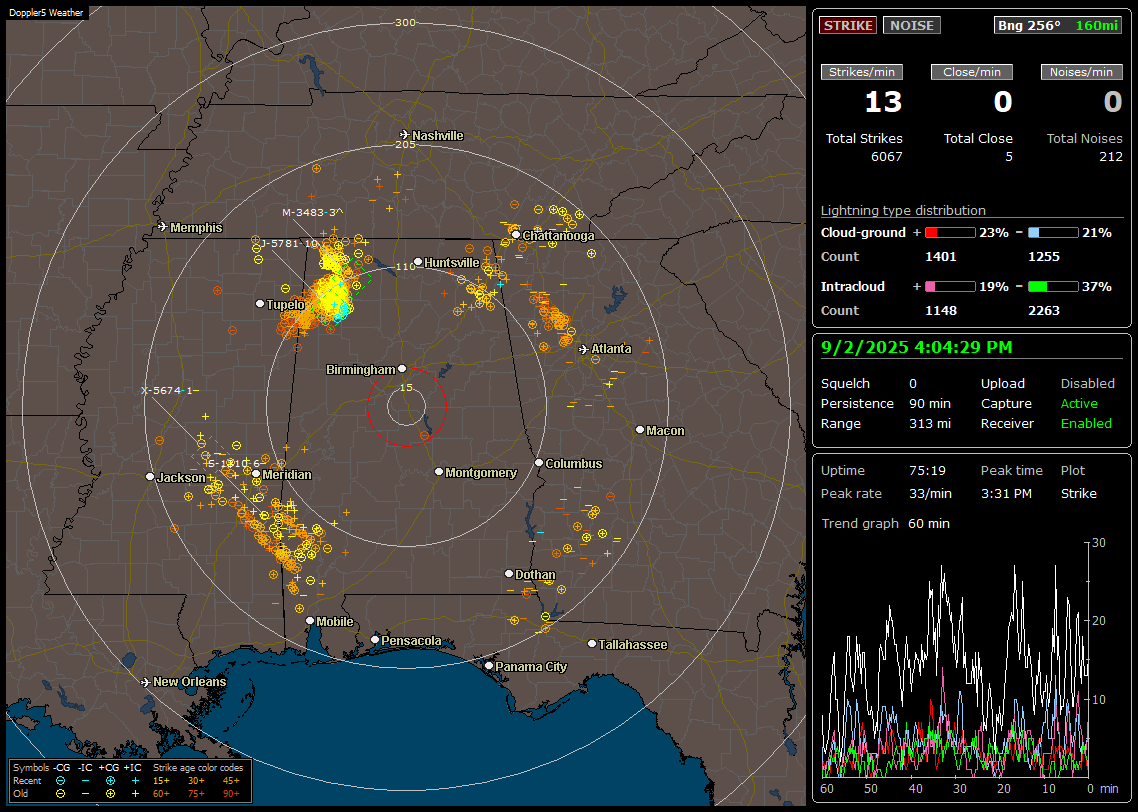Click the Montgomery city marker

click(439, 472)
